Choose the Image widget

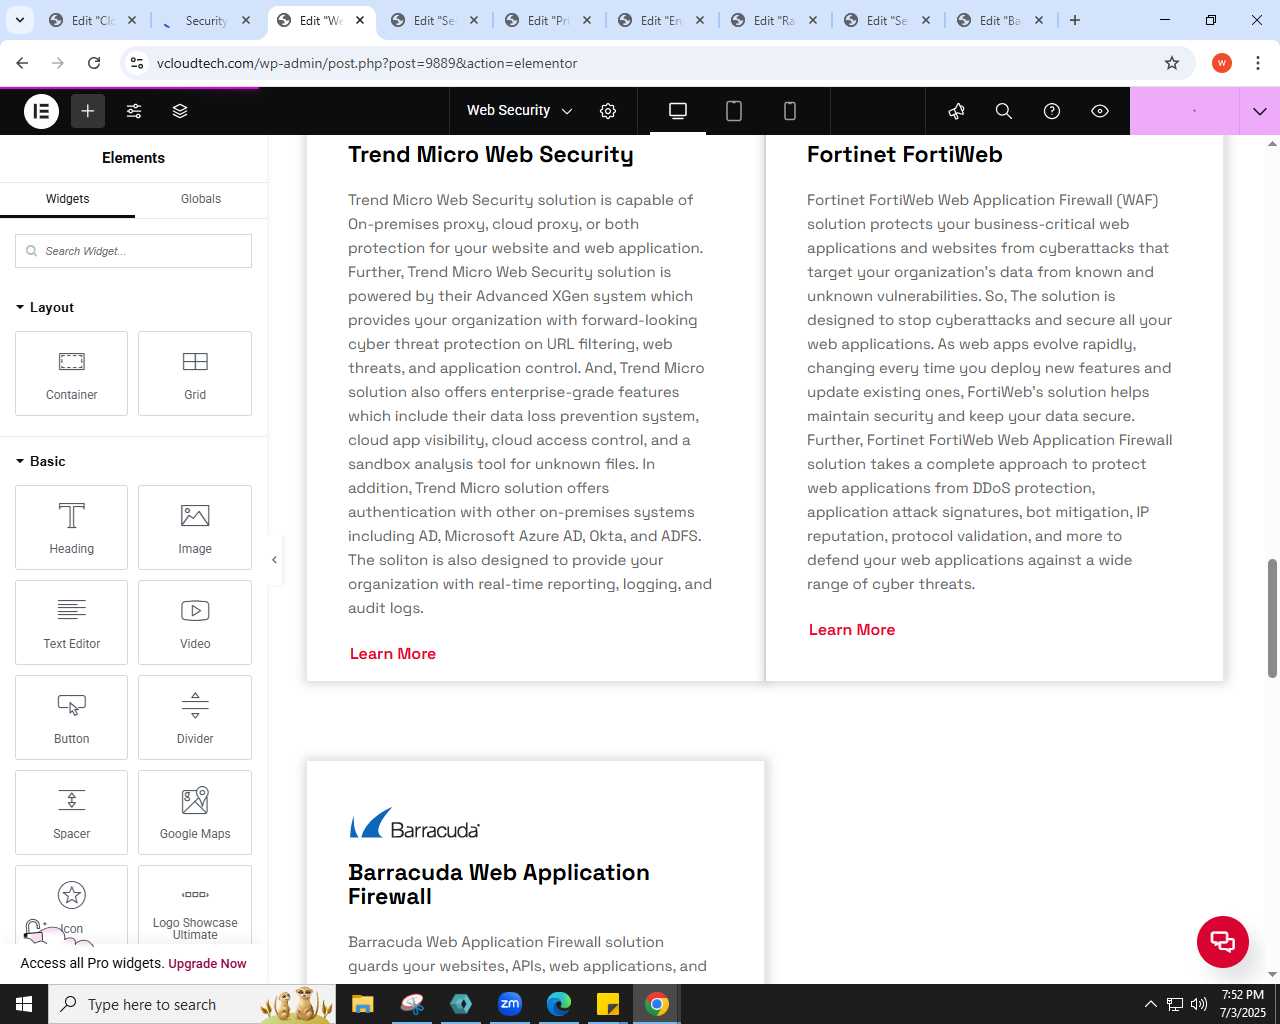point(195,527)
